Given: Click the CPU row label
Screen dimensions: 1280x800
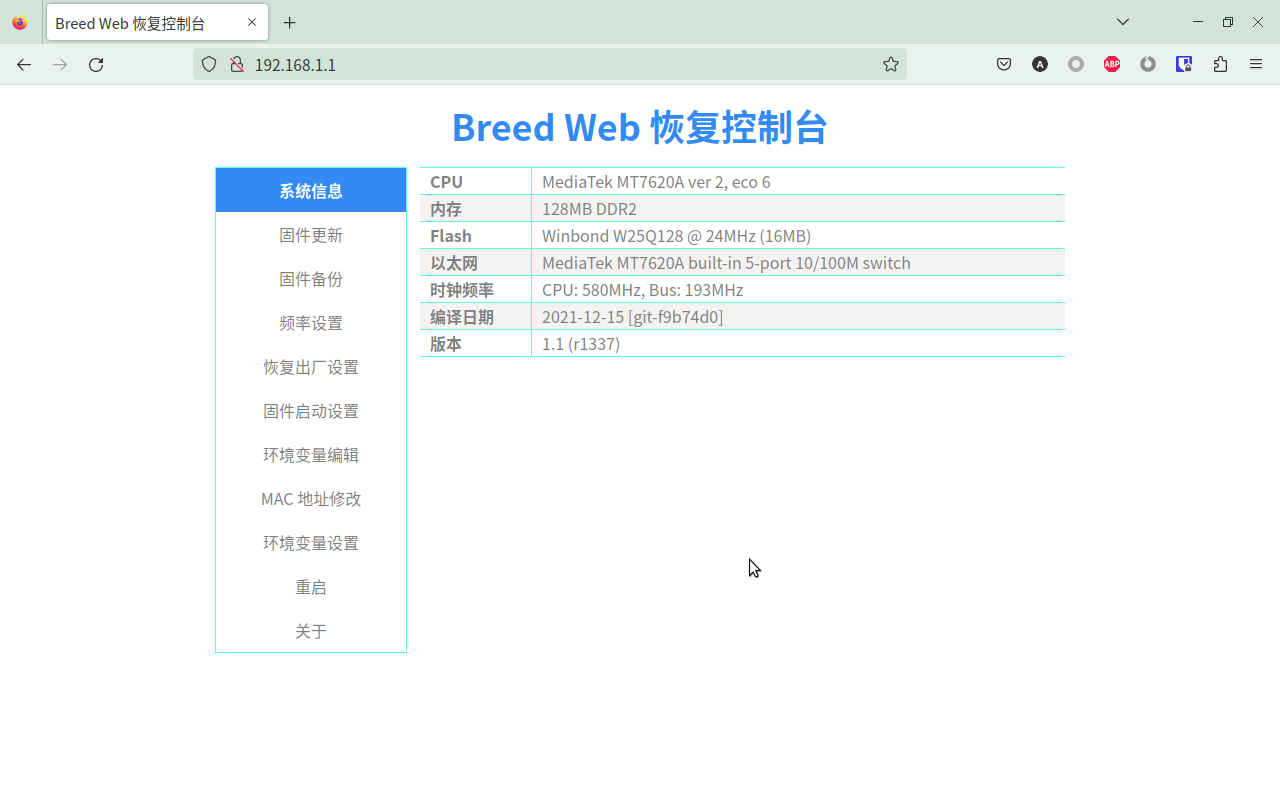Looking at the screenshot, I should click(x=446, y=182).
